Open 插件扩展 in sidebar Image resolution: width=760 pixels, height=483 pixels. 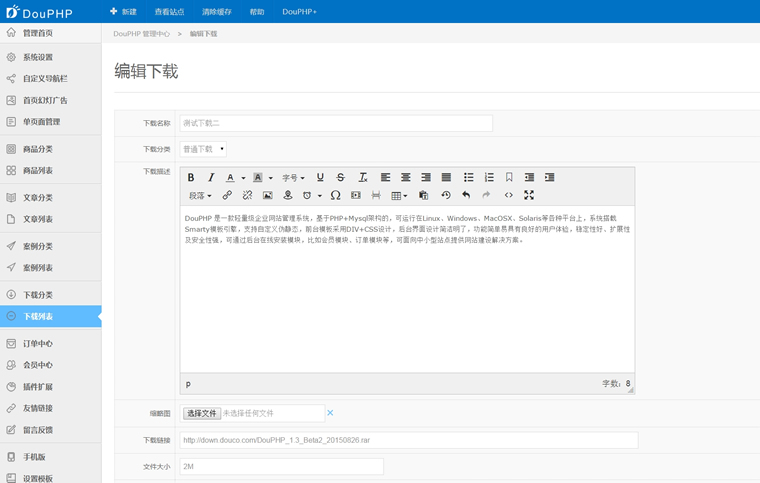(50, 387)
